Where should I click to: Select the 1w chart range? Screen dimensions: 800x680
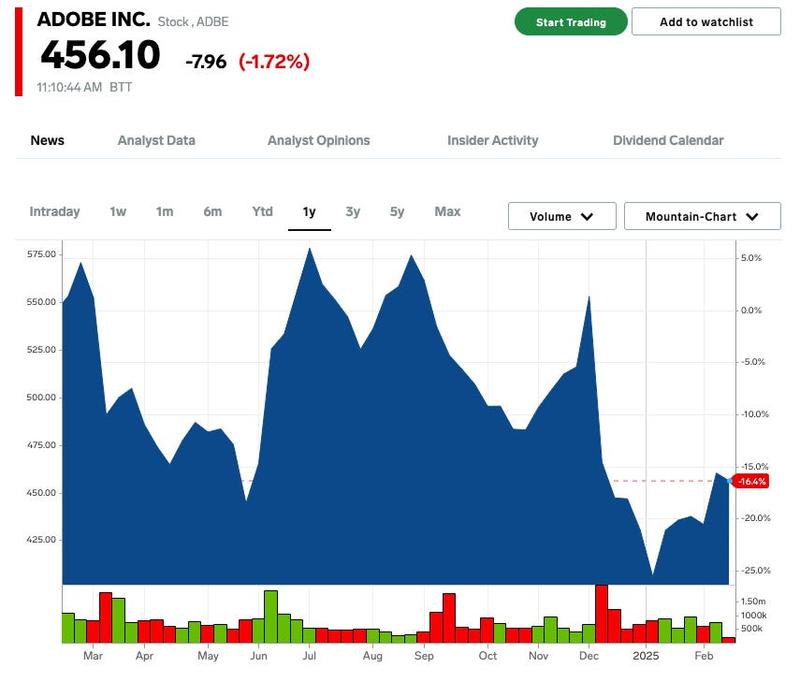point(118,212)
